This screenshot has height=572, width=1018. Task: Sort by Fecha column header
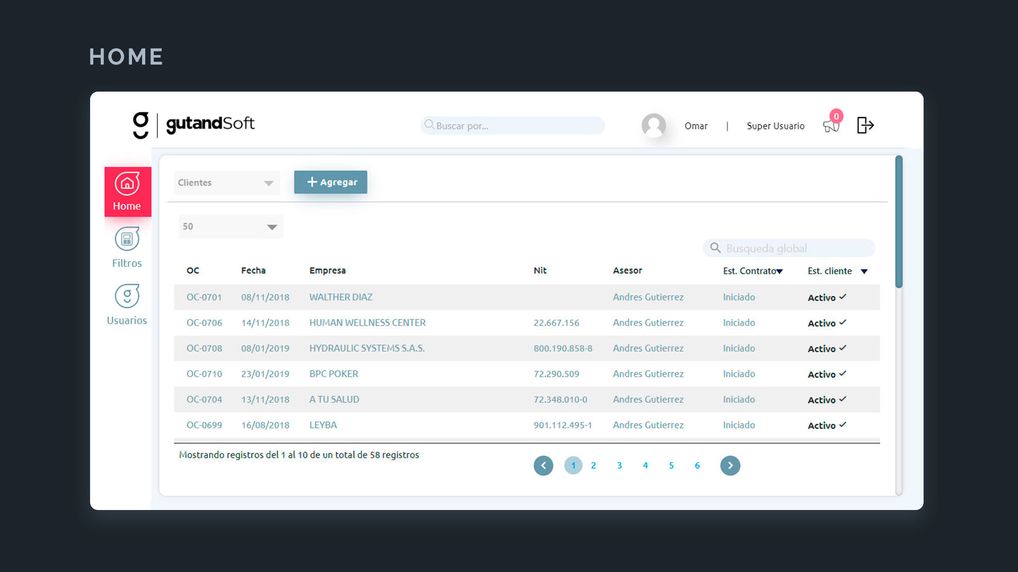click(253, 271)
